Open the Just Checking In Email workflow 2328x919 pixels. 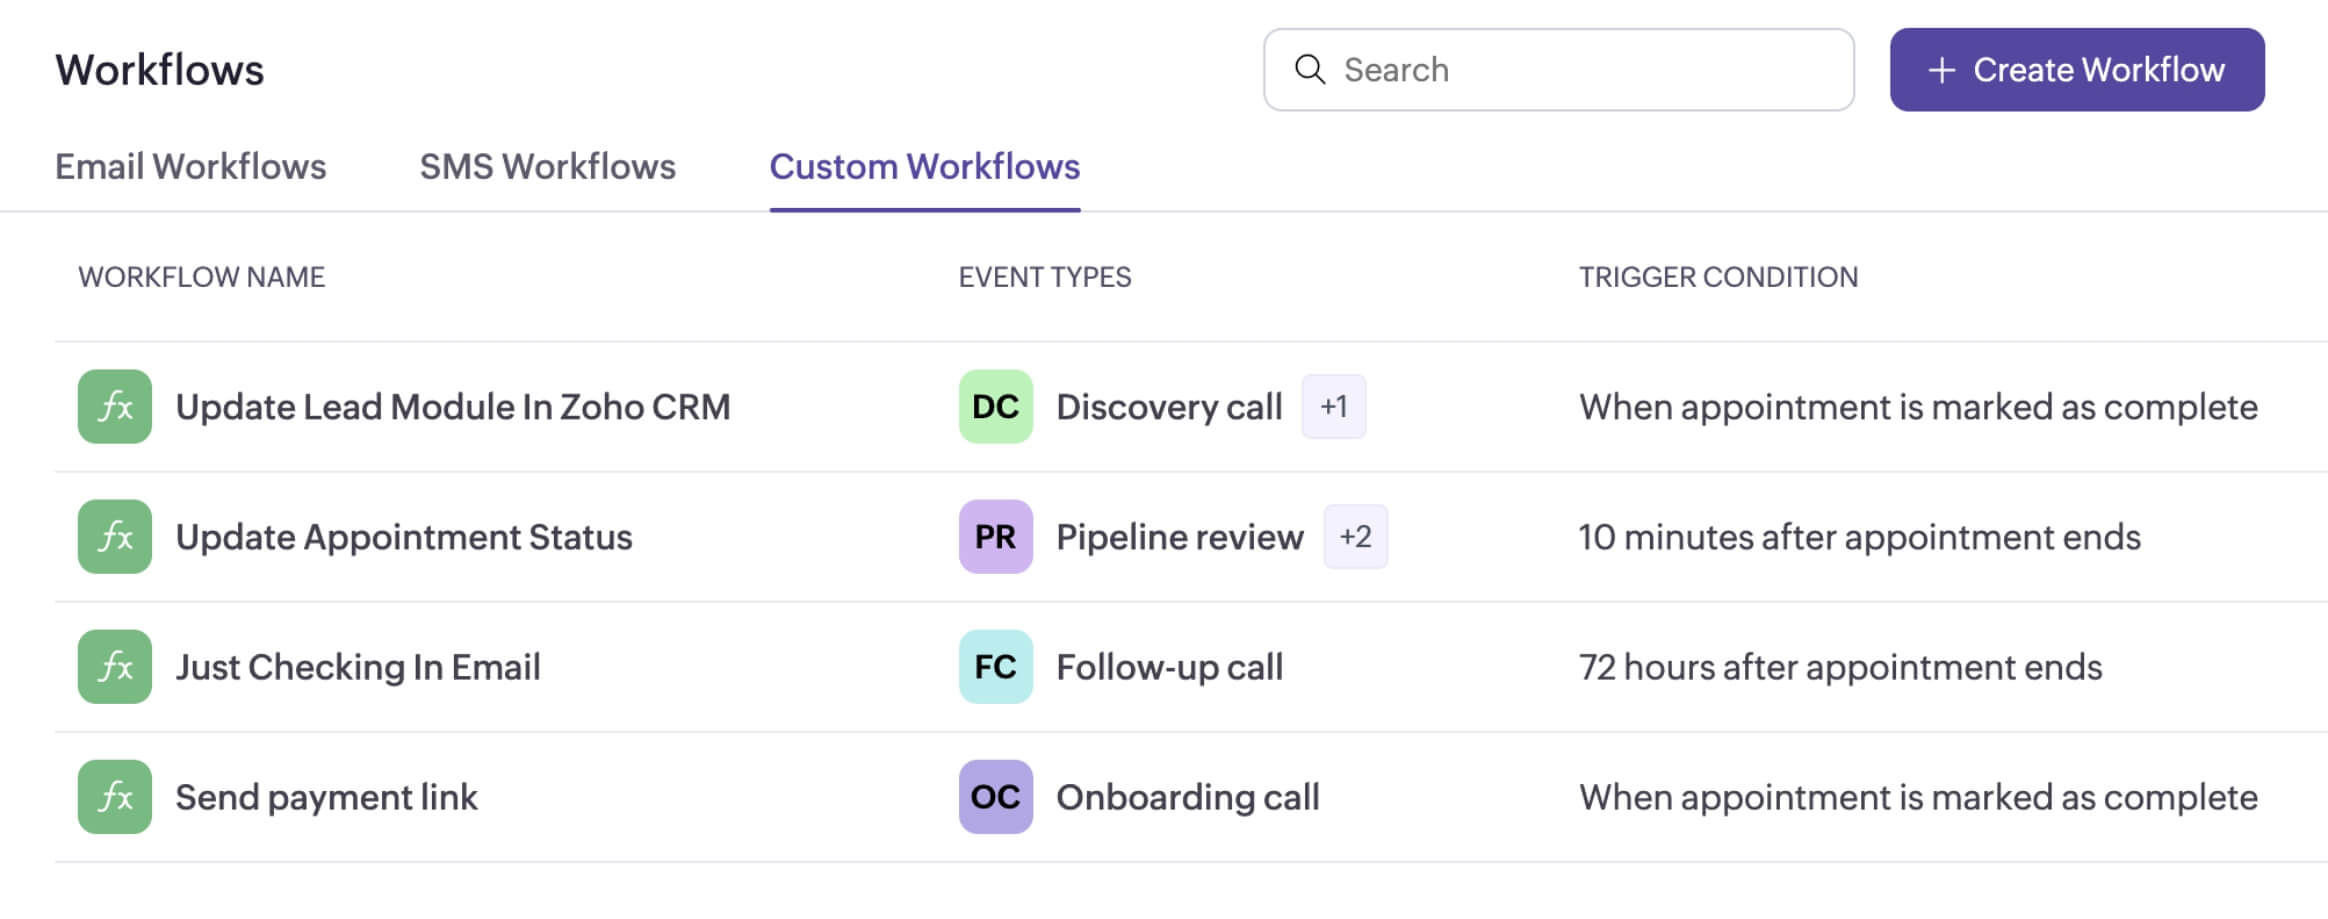pyautogui.click(x=358, y=667)
